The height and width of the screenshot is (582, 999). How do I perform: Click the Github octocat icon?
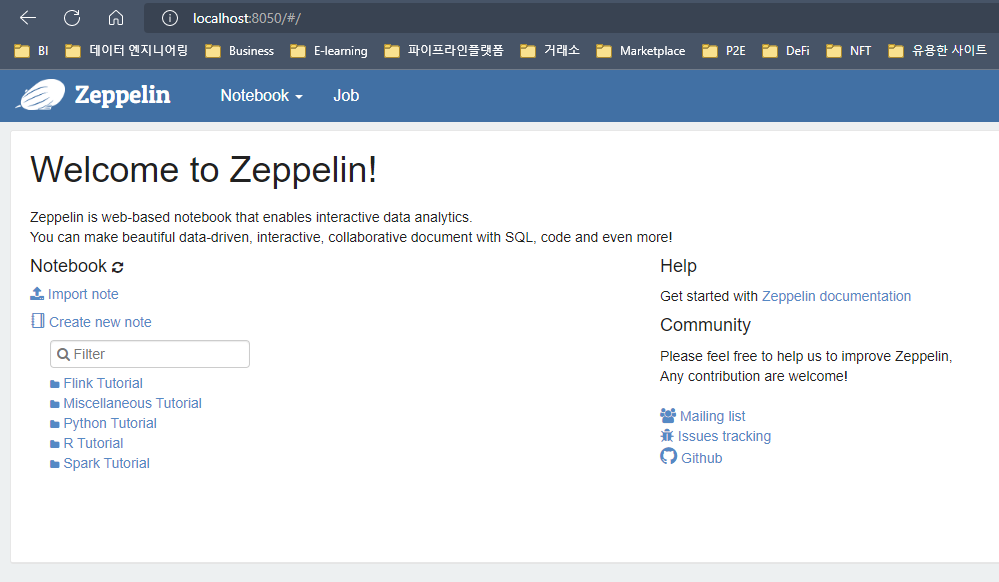pyautogui.click(x=668, y=456)
